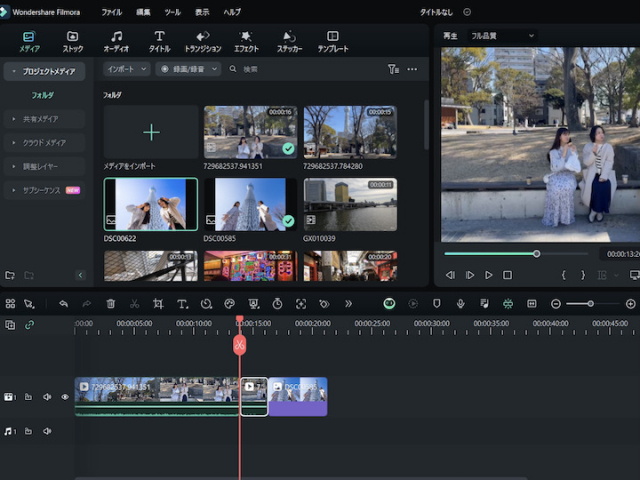Click the play button in preview
This screenshot has width=640, height=480.
tap(488, 274)
